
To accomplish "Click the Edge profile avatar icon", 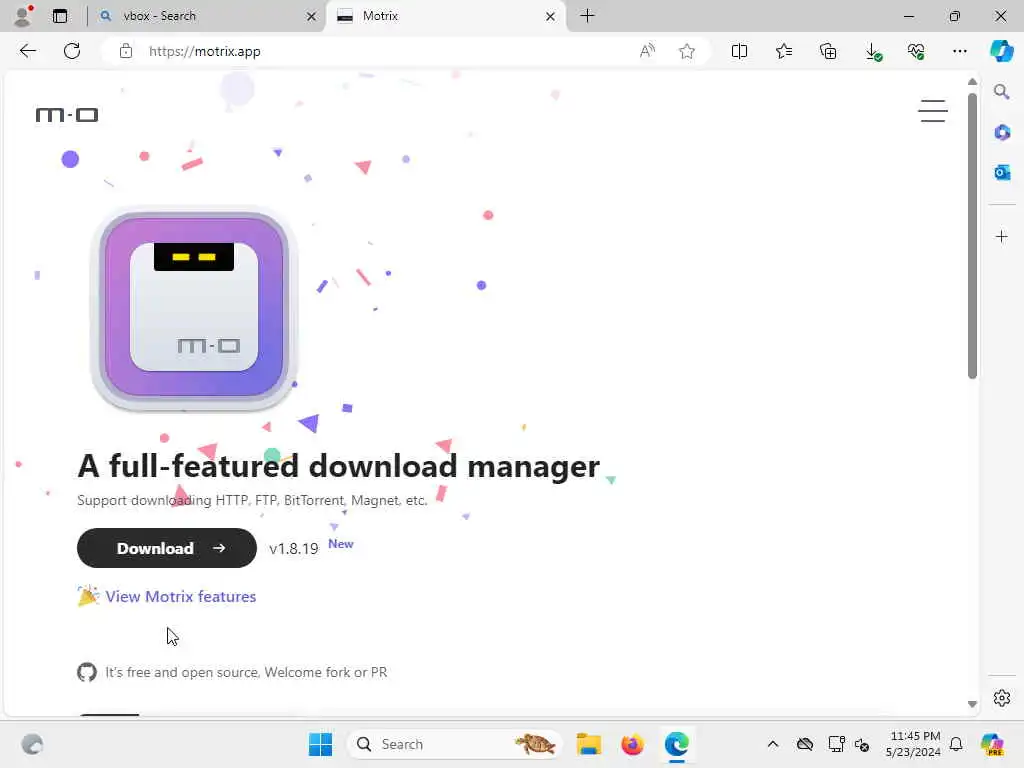I will click(x=24, y=16).
